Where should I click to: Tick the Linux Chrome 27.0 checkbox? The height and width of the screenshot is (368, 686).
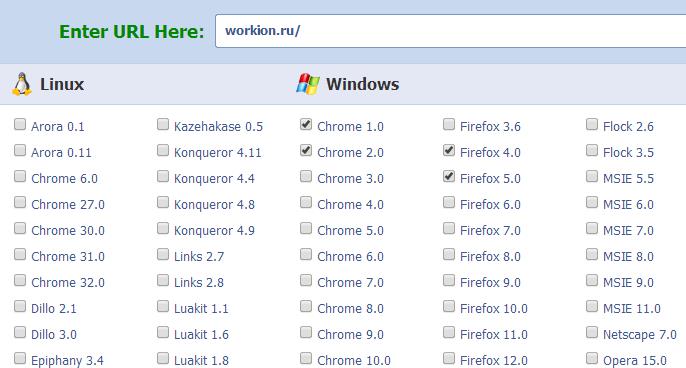tap(20, 202)
